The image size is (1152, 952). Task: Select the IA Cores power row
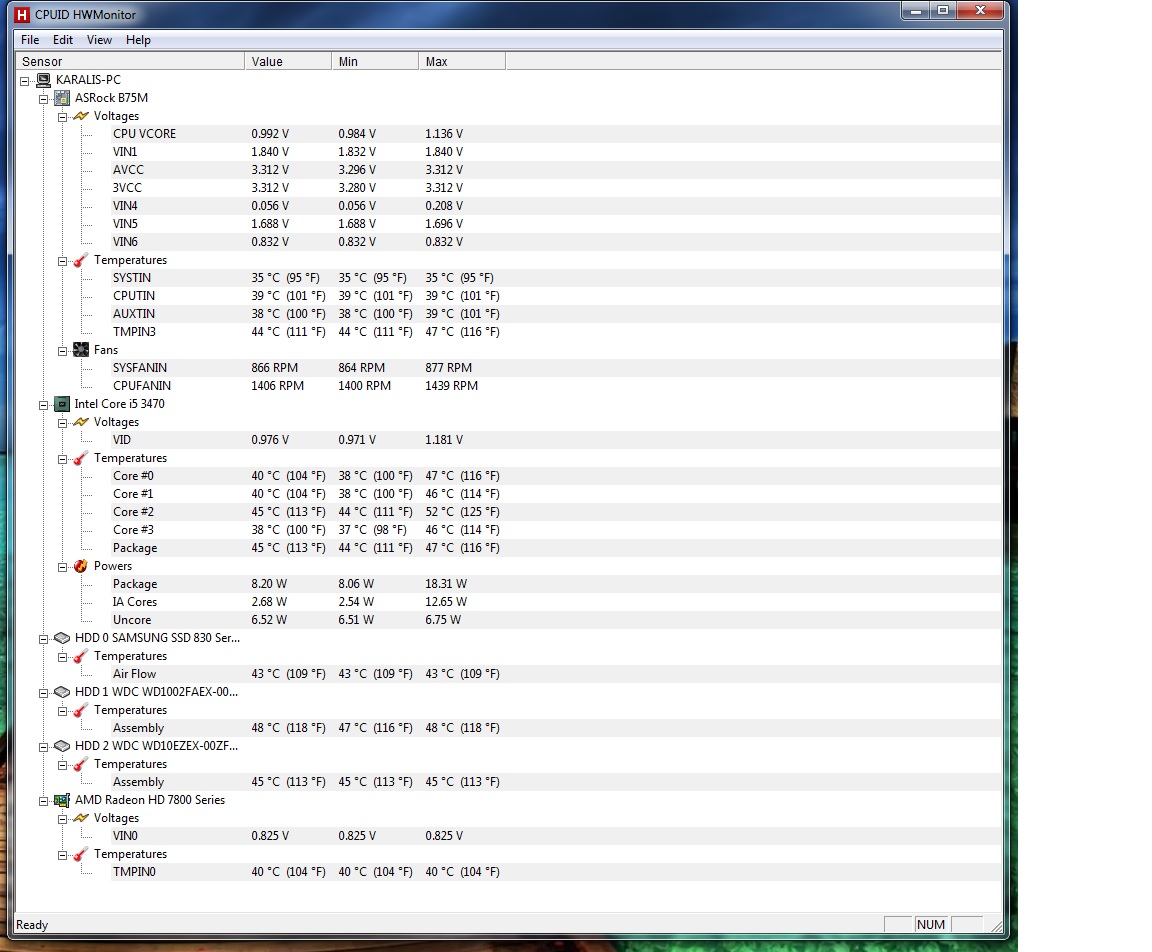(555, 602)
